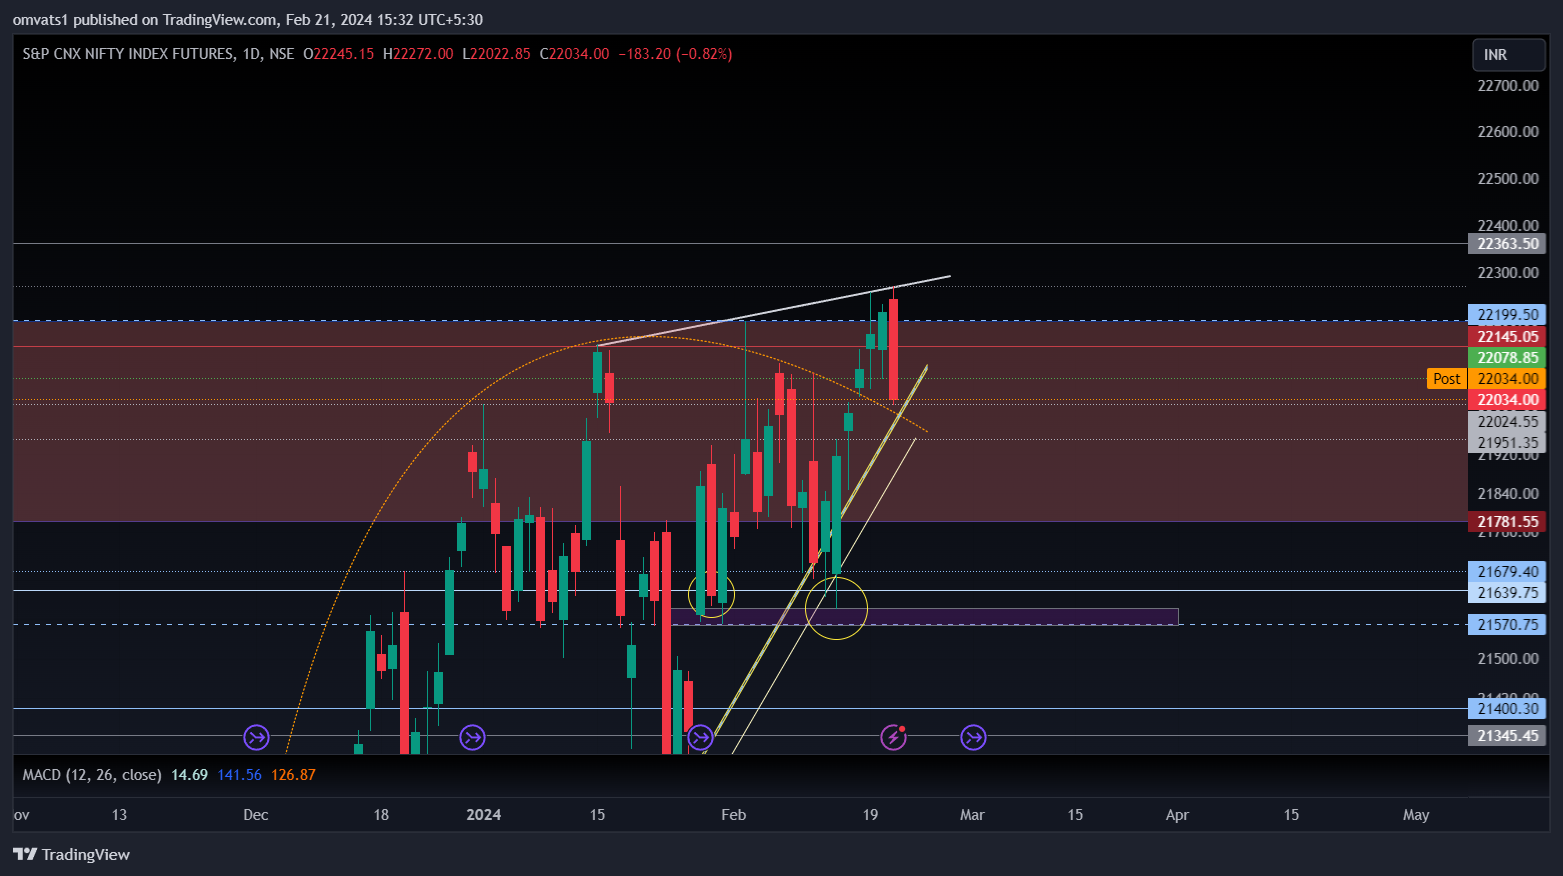The image size is (1563, 876).
Task: Click the 21639.75 blue price label
Action: [x=1507, y=593]
